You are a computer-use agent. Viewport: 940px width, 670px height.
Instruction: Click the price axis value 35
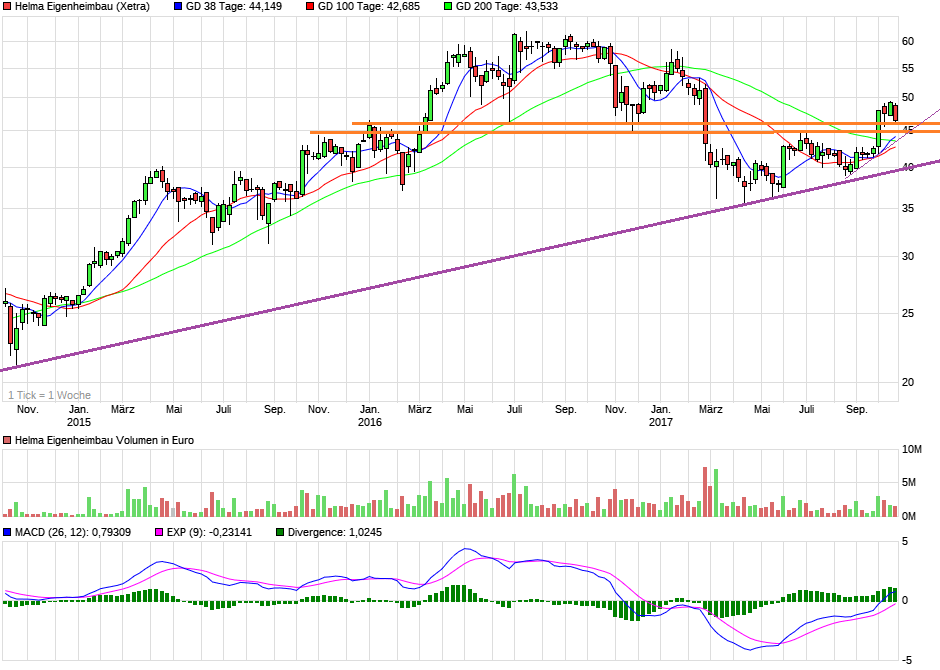(x=908, y=209)
